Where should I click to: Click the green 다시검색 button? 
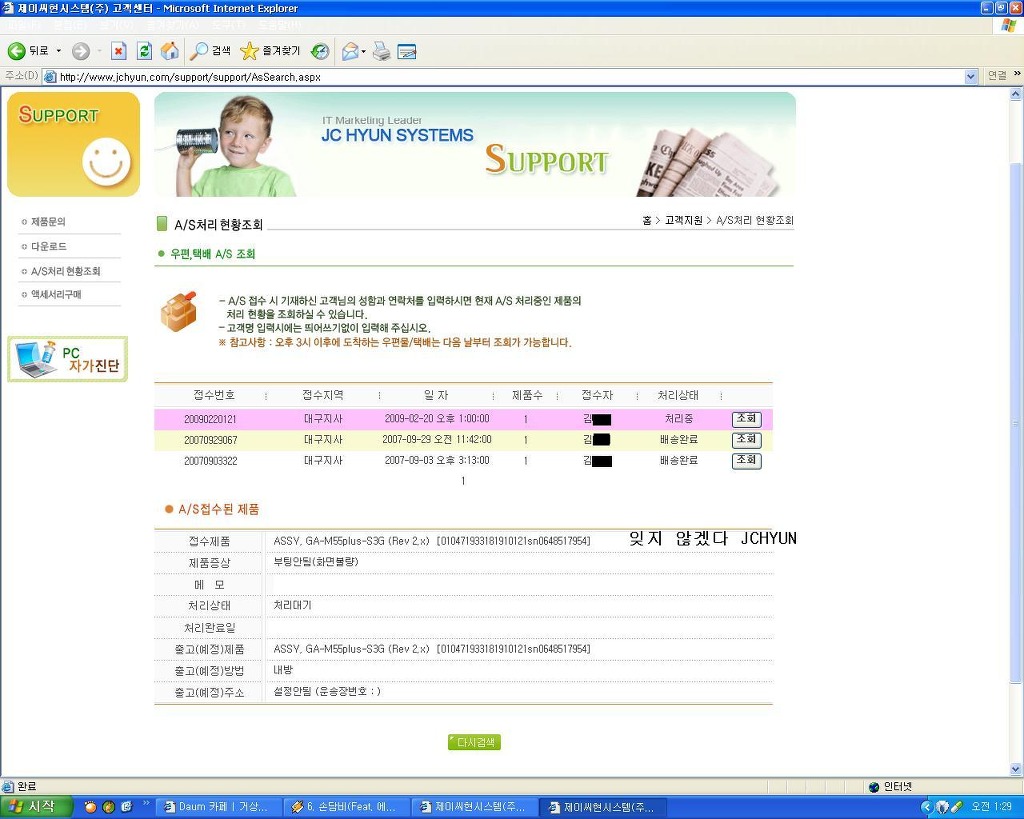tap(475, 742)
